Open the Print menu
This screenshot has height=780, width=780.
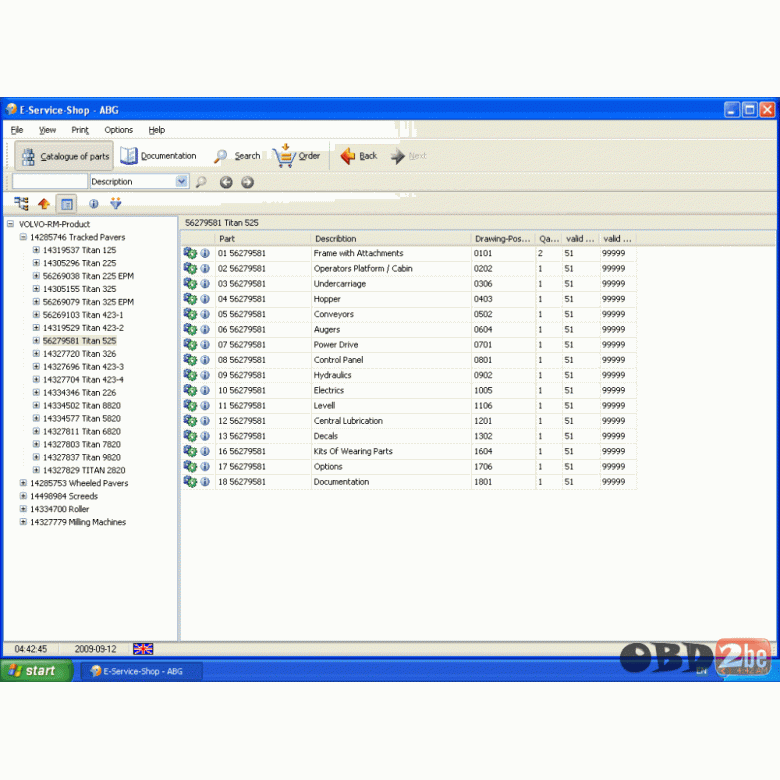[80, 130]
